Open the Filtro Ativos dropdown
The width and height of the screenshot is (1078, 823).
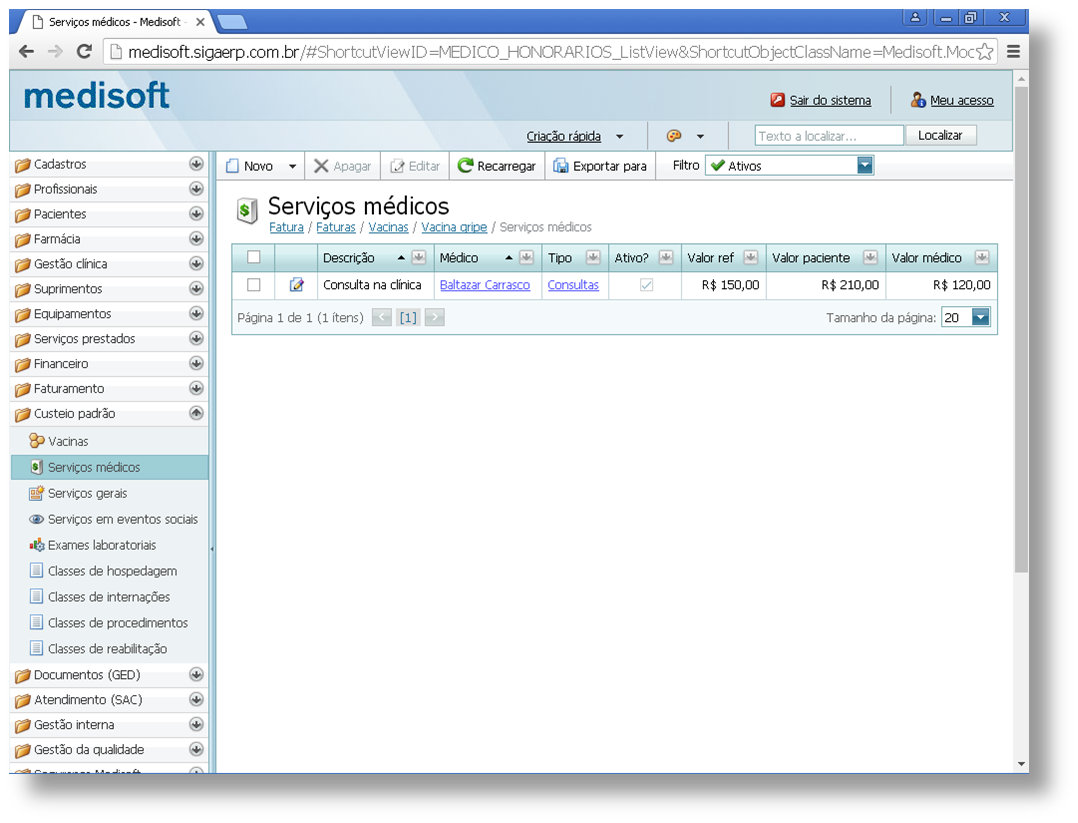coord(865,166)
